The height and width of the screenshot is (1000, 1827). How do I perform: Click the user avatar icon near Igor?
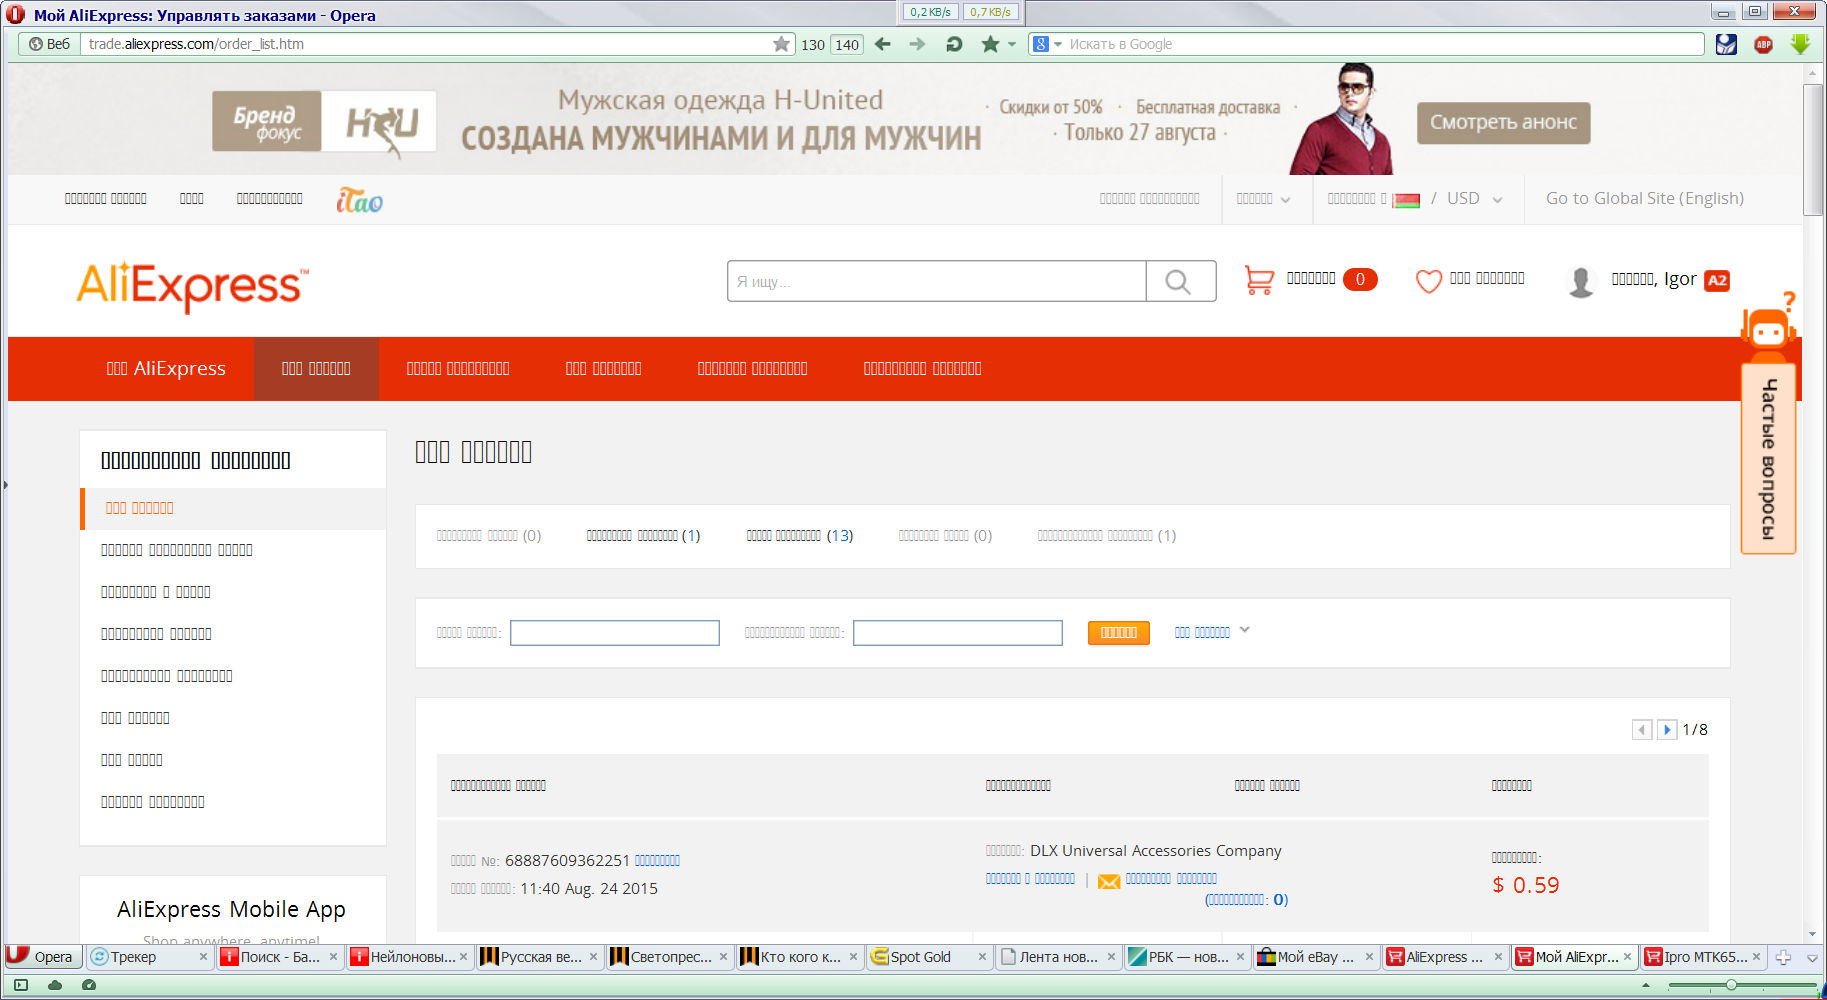(1581, 282)
